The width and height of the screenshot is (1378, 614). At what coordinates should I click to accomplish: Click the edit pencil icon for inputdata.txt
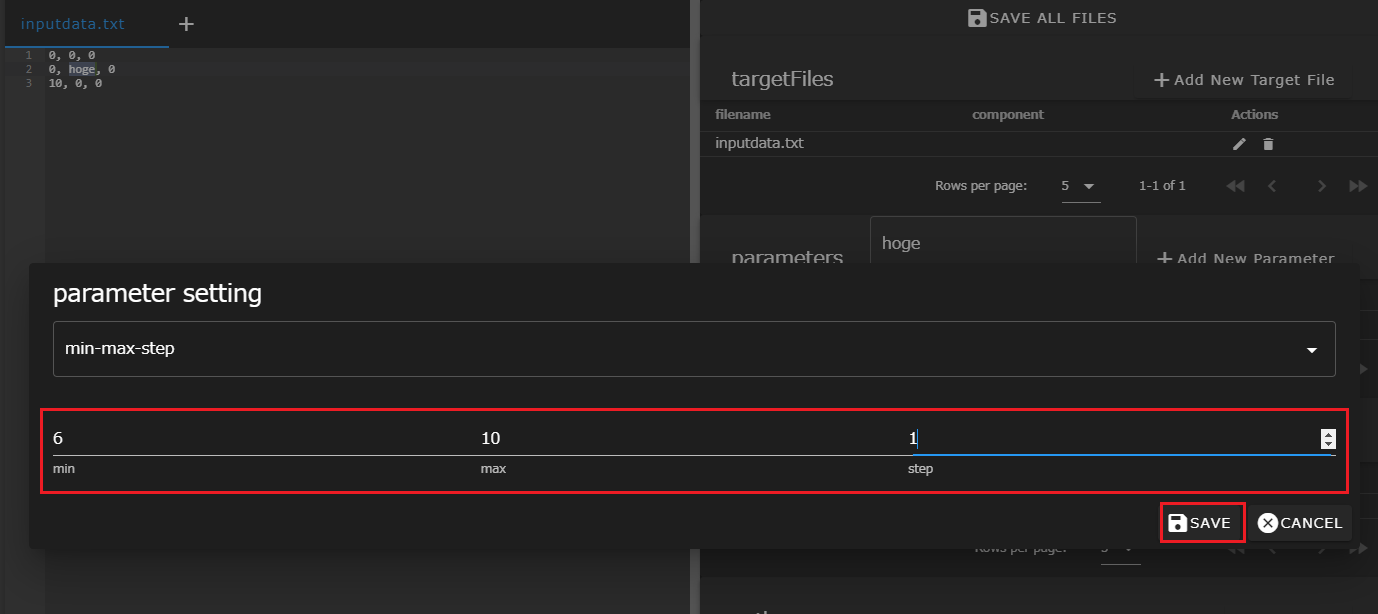pos(1239,144)
